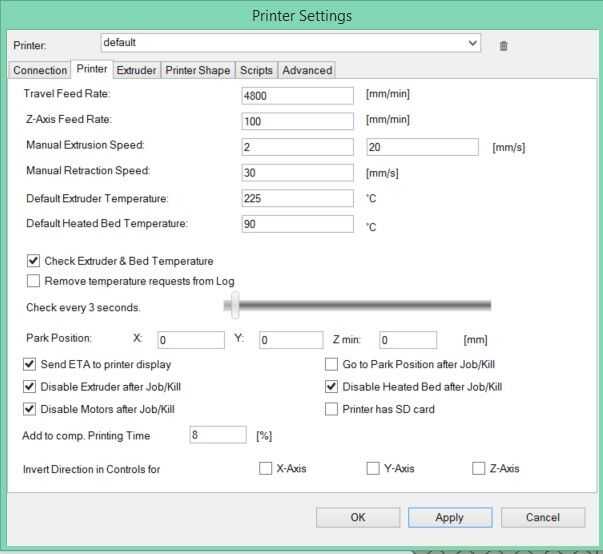Click the Travel Feed Rate field
603x554 pixels.
tap(298, 95)
